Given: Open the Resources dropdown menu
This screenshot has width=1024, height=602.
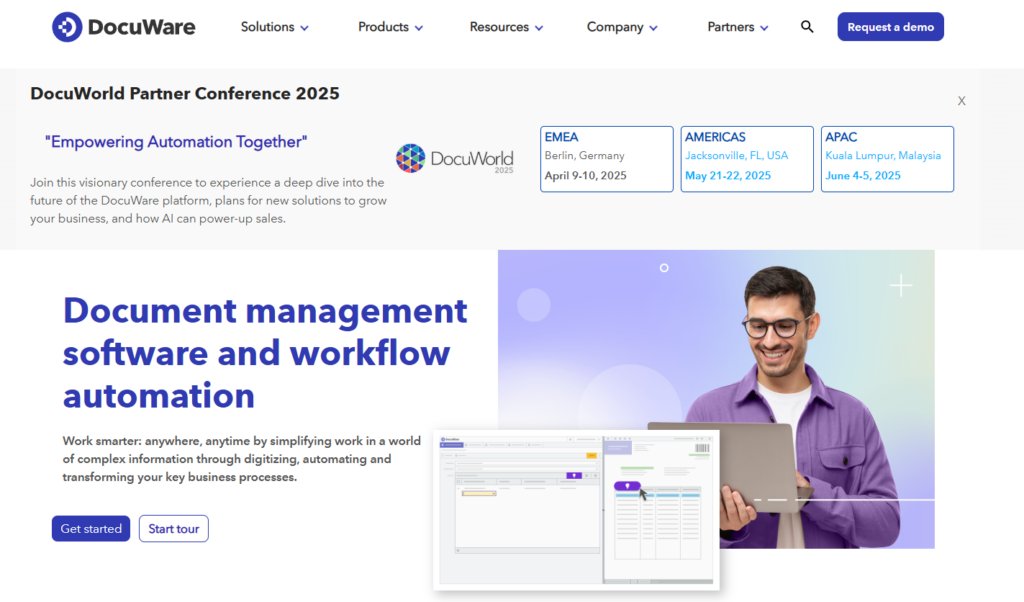Looking at the screenshot, I should click(x=506, y=27).
